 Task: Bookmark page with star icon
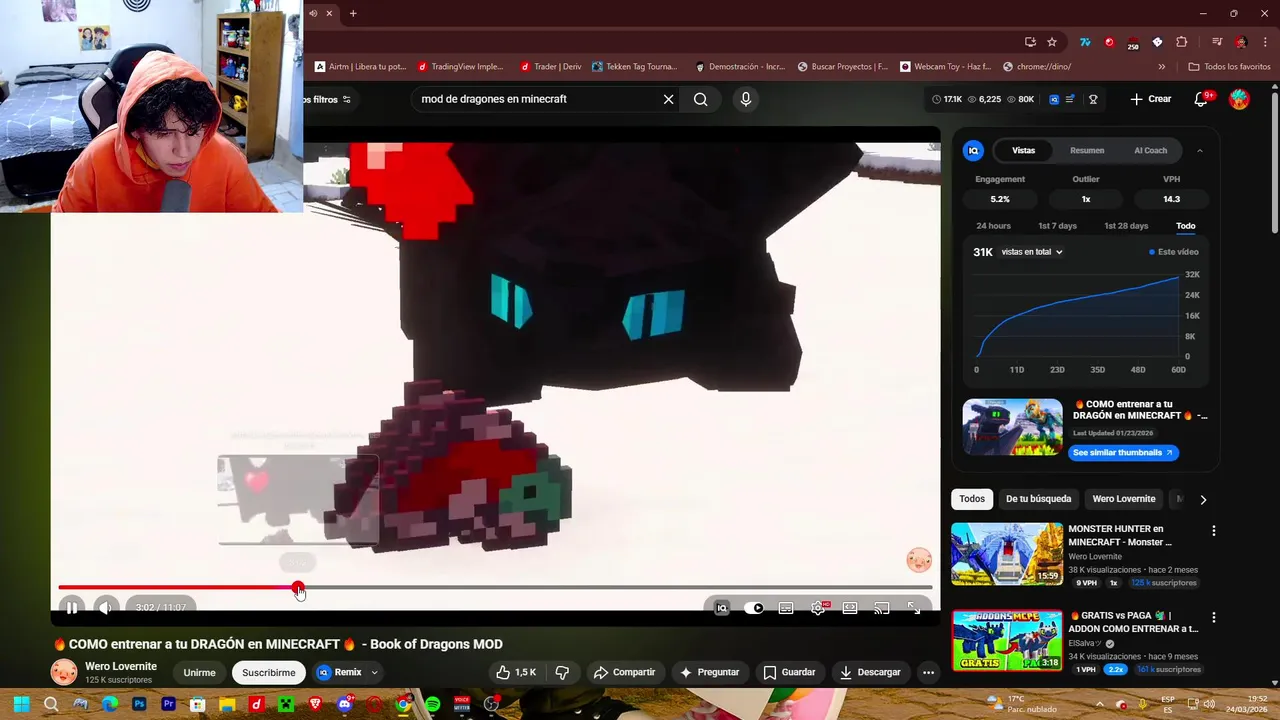[1052, 42]
